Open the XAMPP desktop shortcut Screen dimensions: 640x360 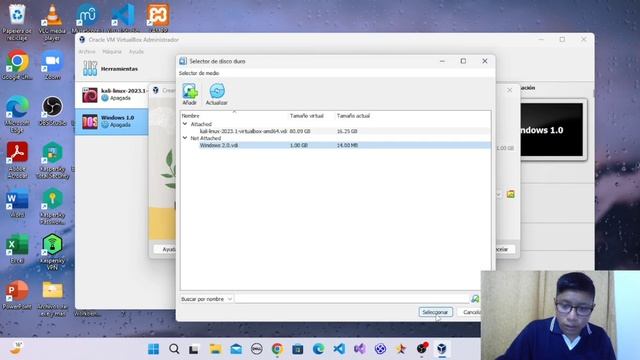[x=158, y=18]
